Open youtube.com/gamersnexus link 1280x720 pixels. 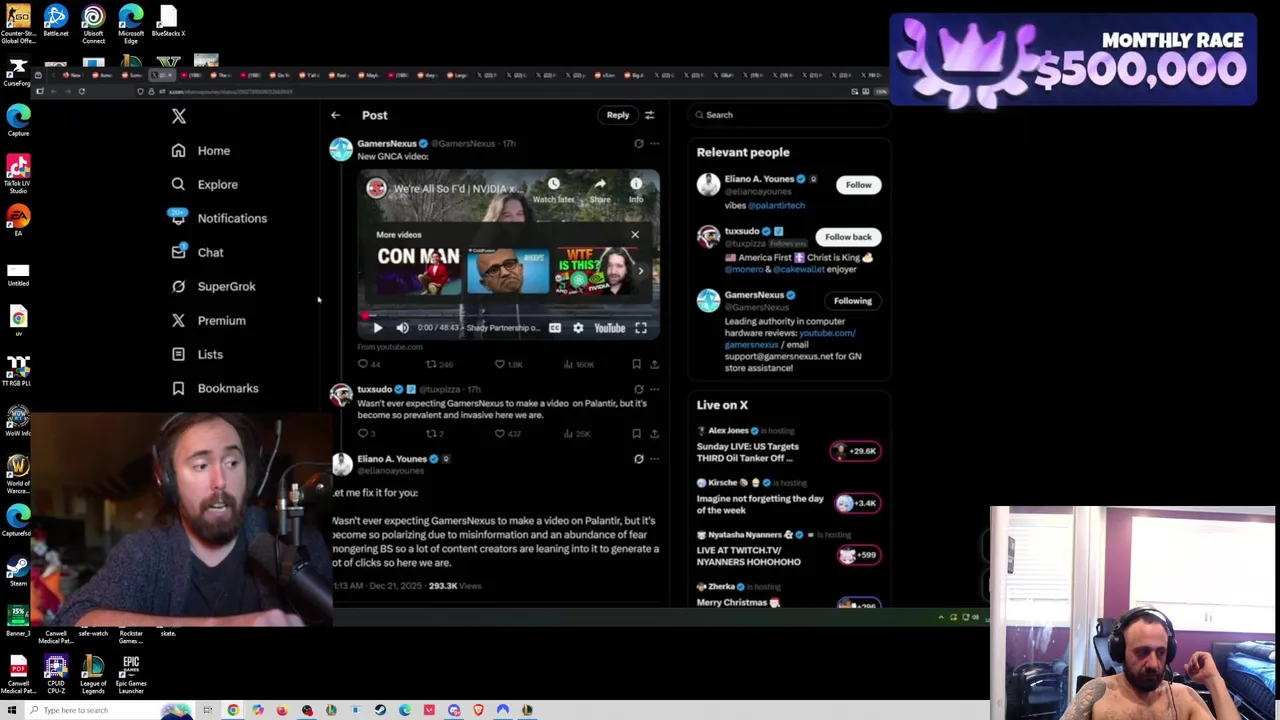point(790,338)
